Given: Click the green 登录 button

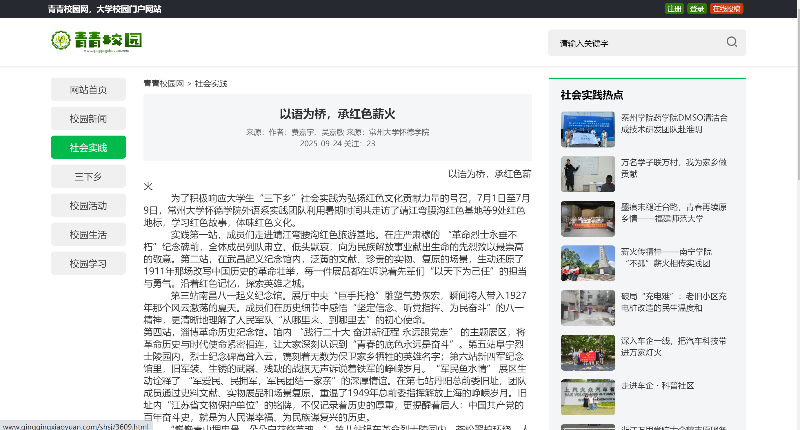Looking at the screenshot, I should 696,8.
